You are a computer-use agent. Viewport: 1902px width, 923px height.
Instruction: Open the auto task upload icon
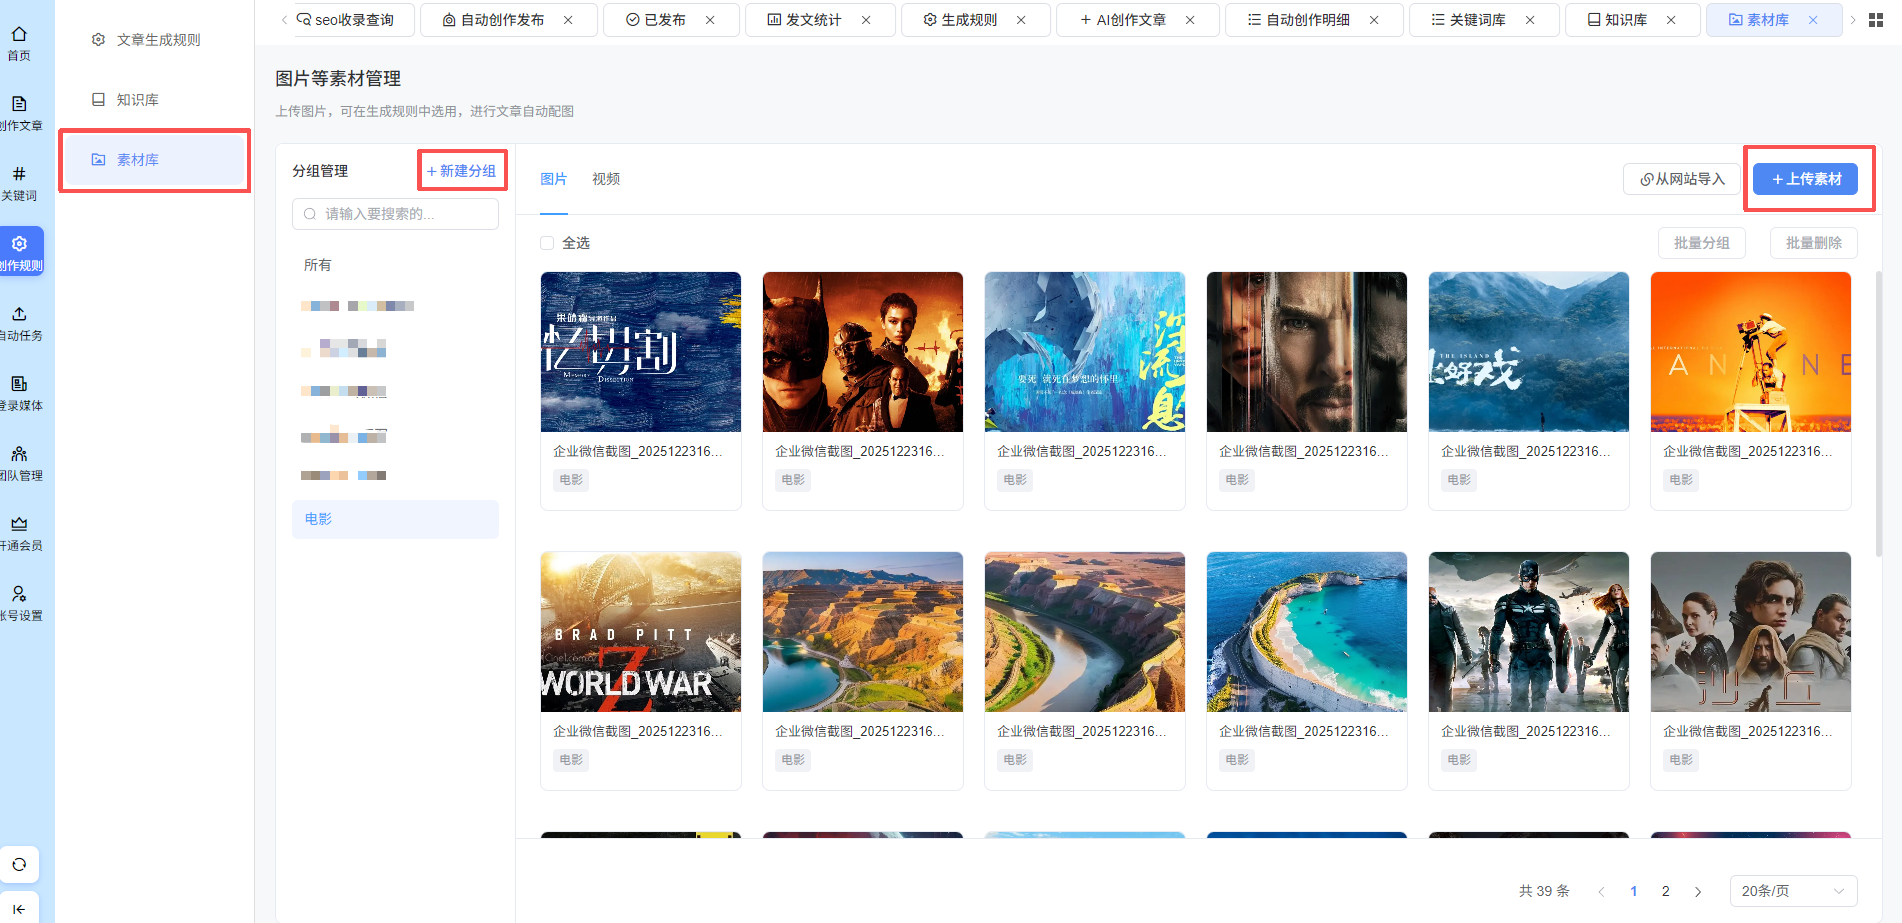[x=19, y=315]
